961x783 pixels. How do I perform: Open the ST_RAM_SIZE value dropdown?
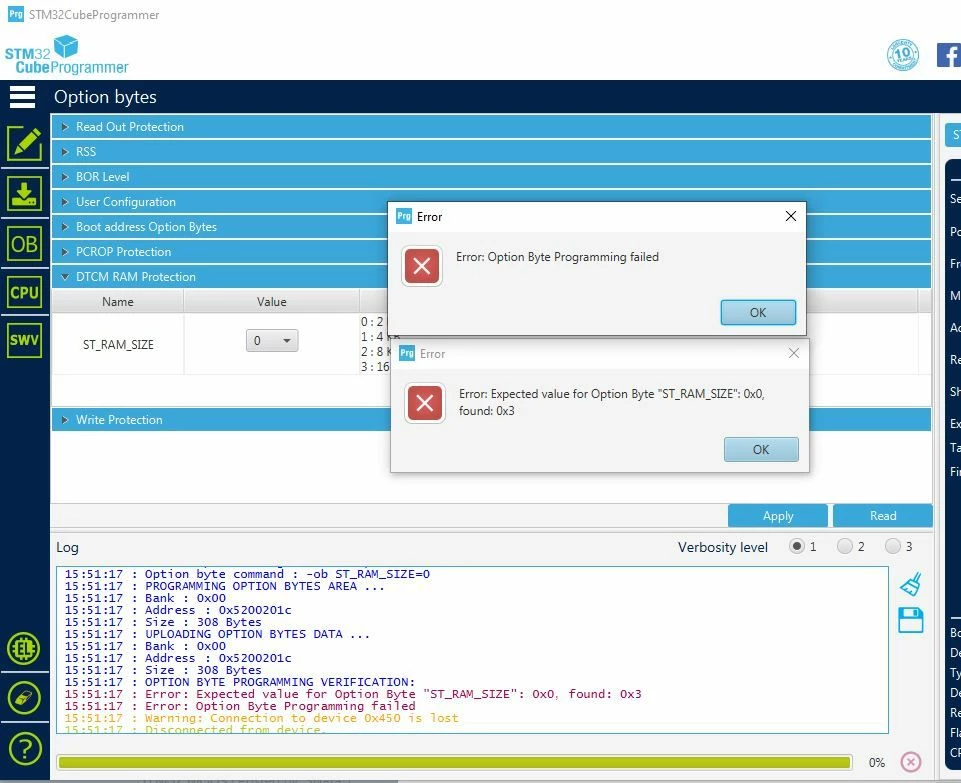coord(272,341)
